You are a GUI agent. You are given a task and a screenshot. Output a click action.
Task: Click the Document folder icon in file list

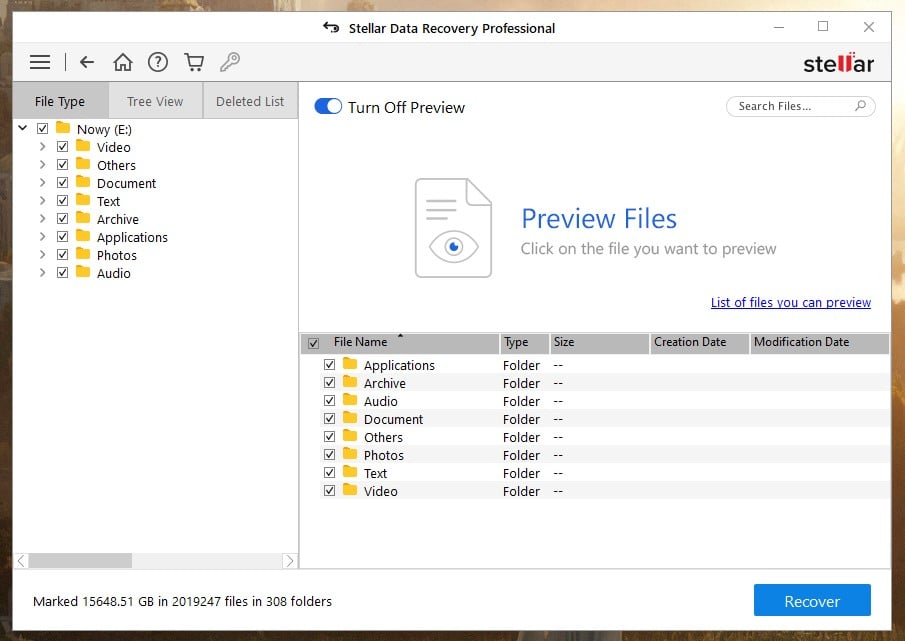(350, 417)
